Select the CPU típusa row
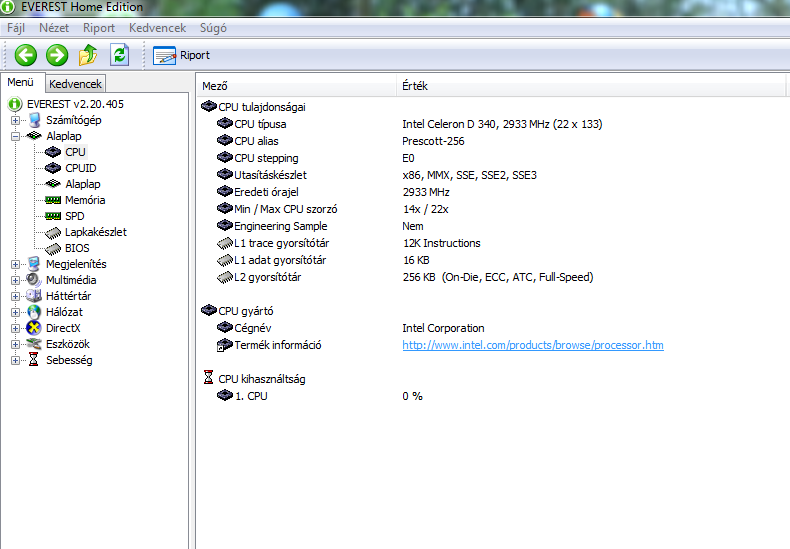The image size is (790, 549). [492, 124]
